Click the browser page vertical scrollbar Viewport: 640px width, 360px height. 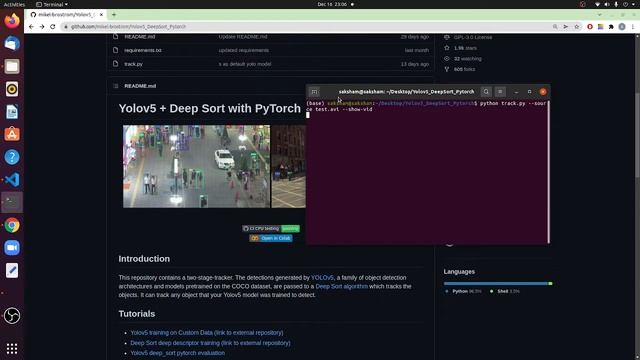637,135
